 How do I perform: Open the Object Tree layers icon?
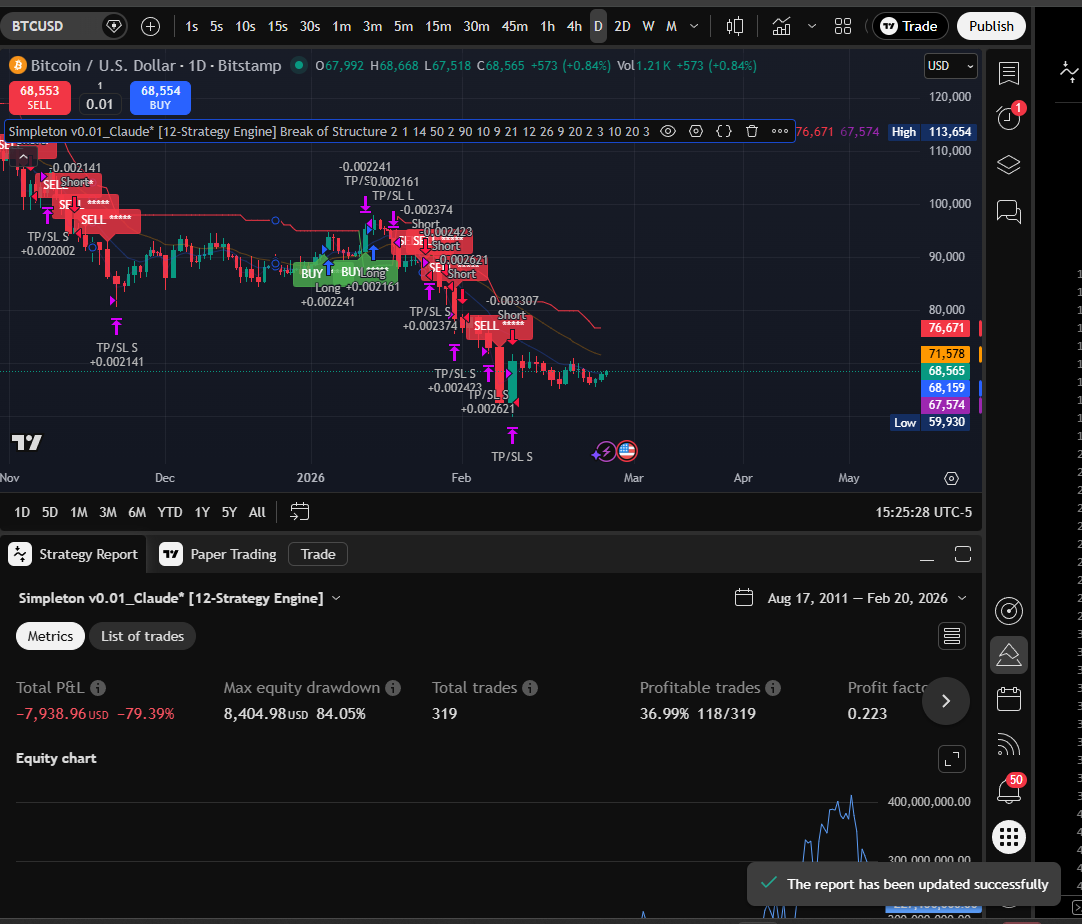pos(1008,164)
